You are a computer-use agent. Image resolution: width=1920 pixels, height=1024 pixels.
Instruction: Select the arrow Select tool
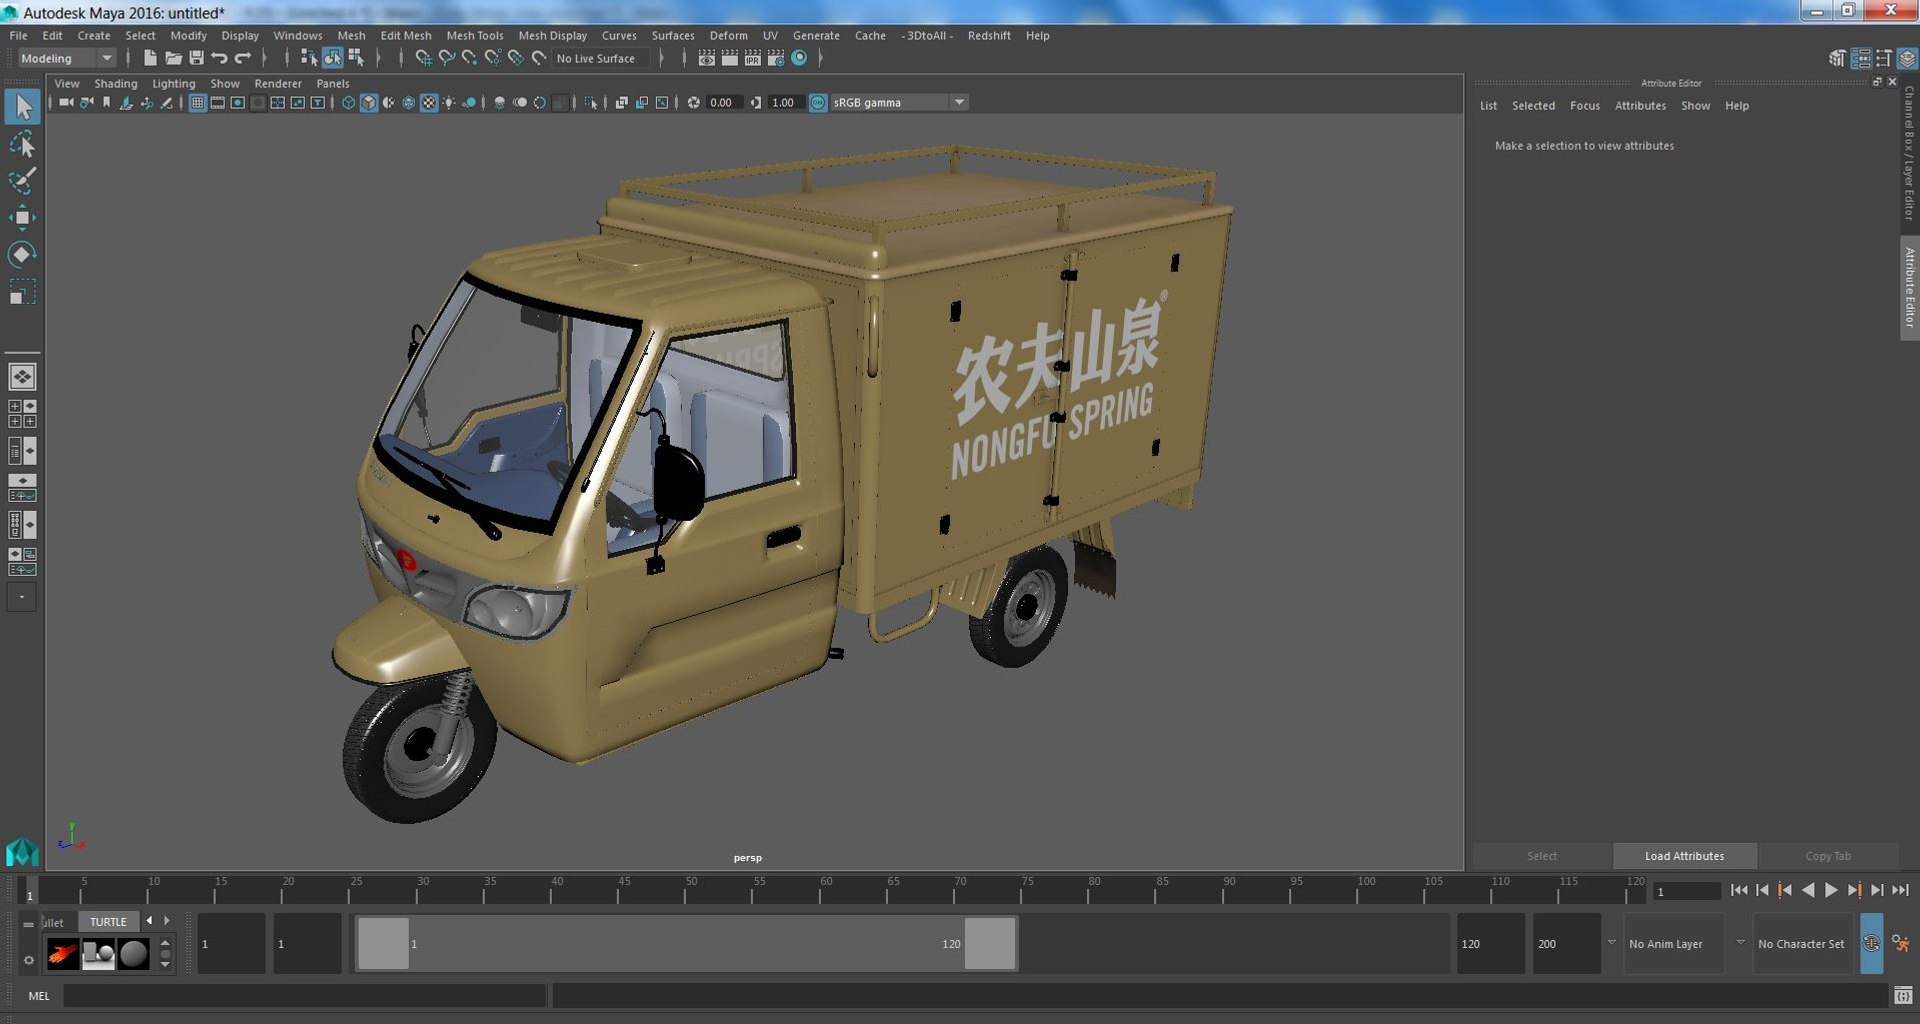click(x=22, y=107)
